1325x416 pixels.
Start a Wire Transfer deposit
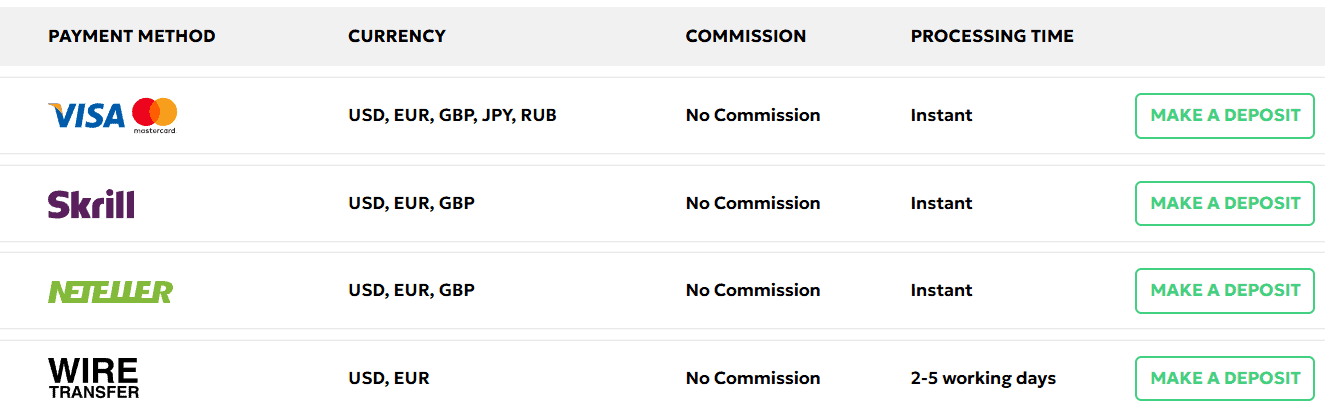click(1224, 378)
